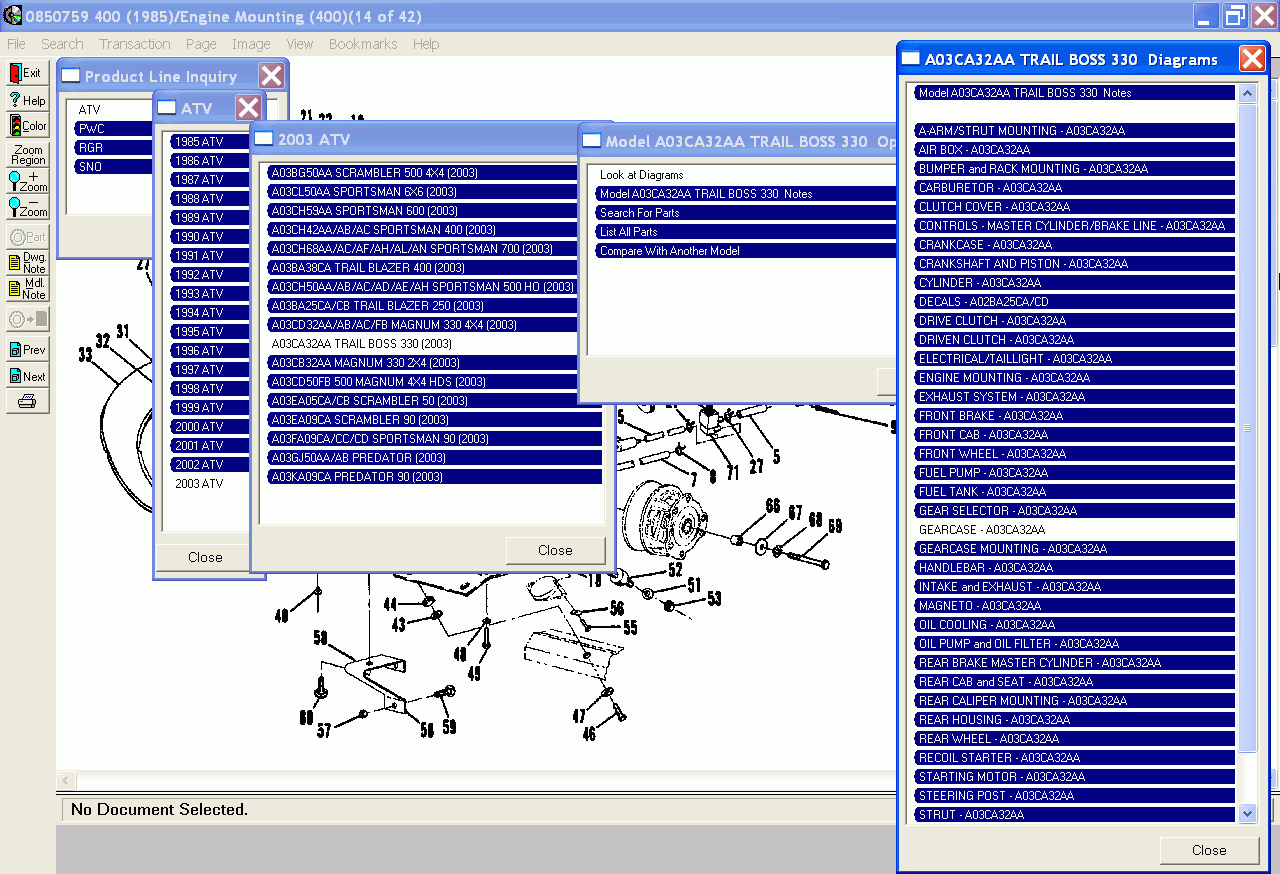
Task: Open the Mdl. Note button
Action: [27, 289]
